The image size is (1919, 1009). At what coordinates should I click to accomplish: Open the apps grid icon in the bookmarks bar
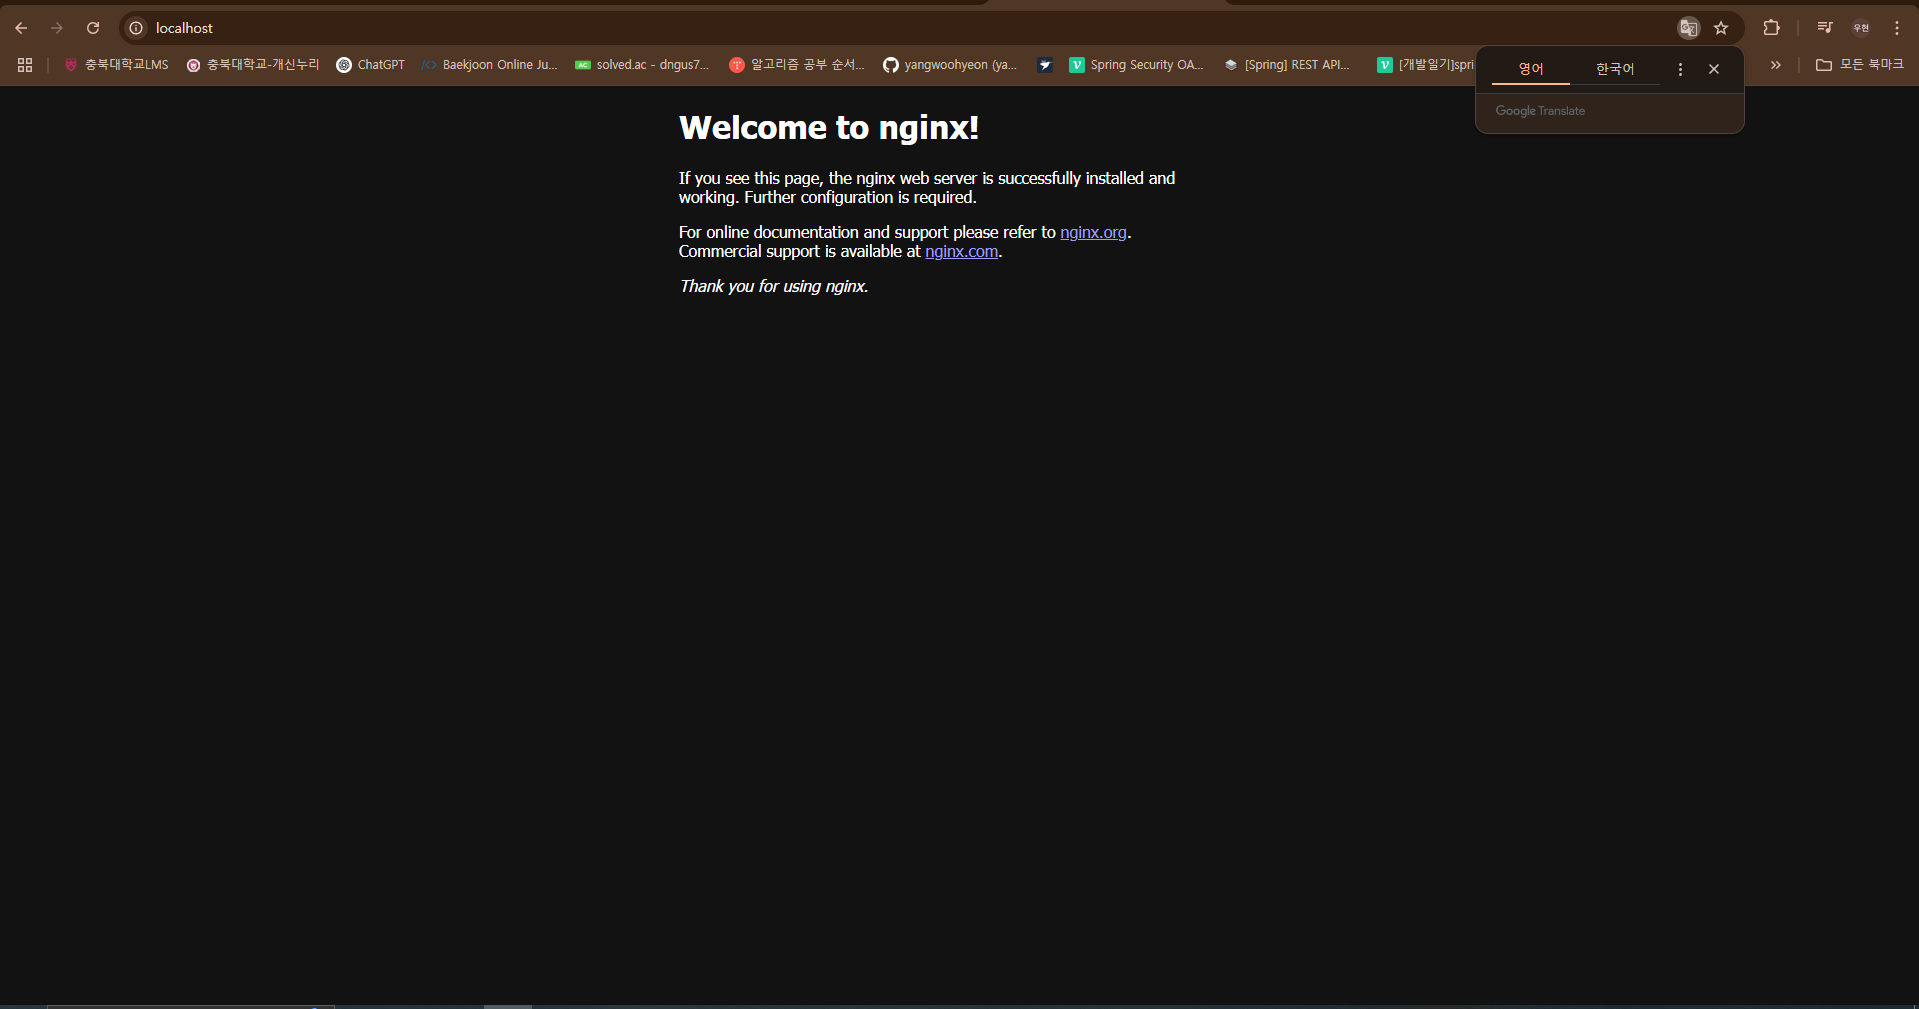(25, 65)
